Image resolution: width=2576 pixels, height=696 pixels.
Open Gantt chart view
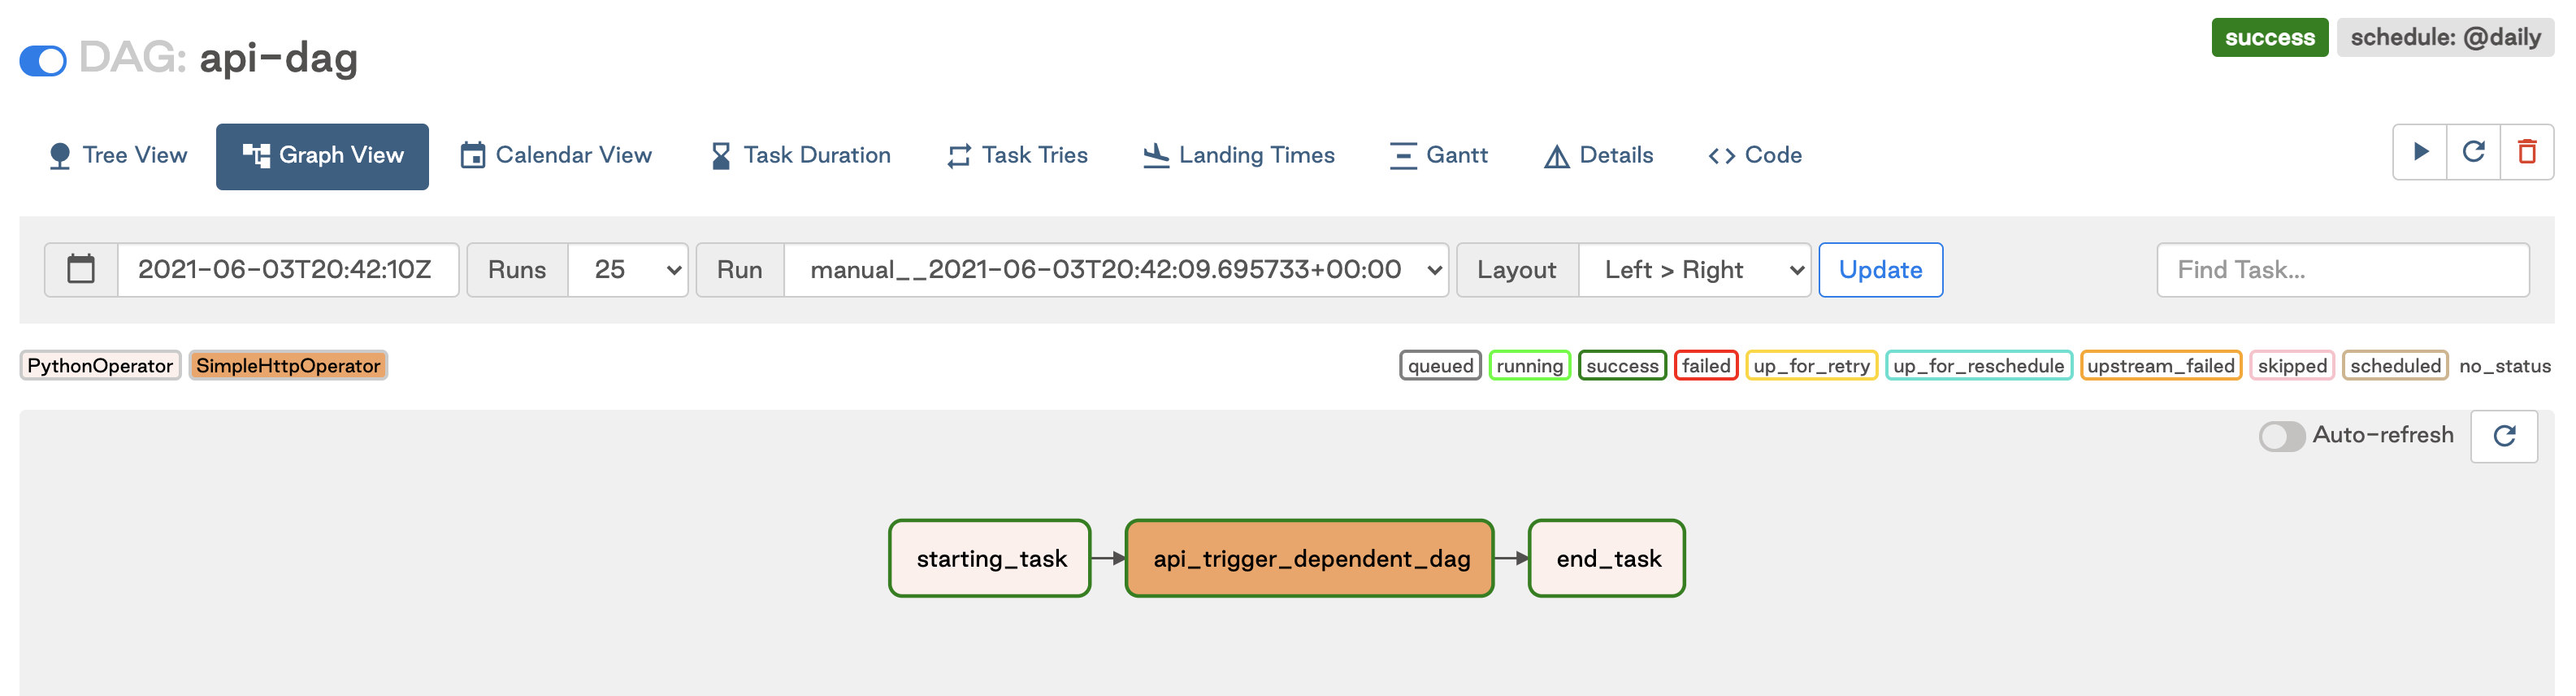coord(1438,156)
